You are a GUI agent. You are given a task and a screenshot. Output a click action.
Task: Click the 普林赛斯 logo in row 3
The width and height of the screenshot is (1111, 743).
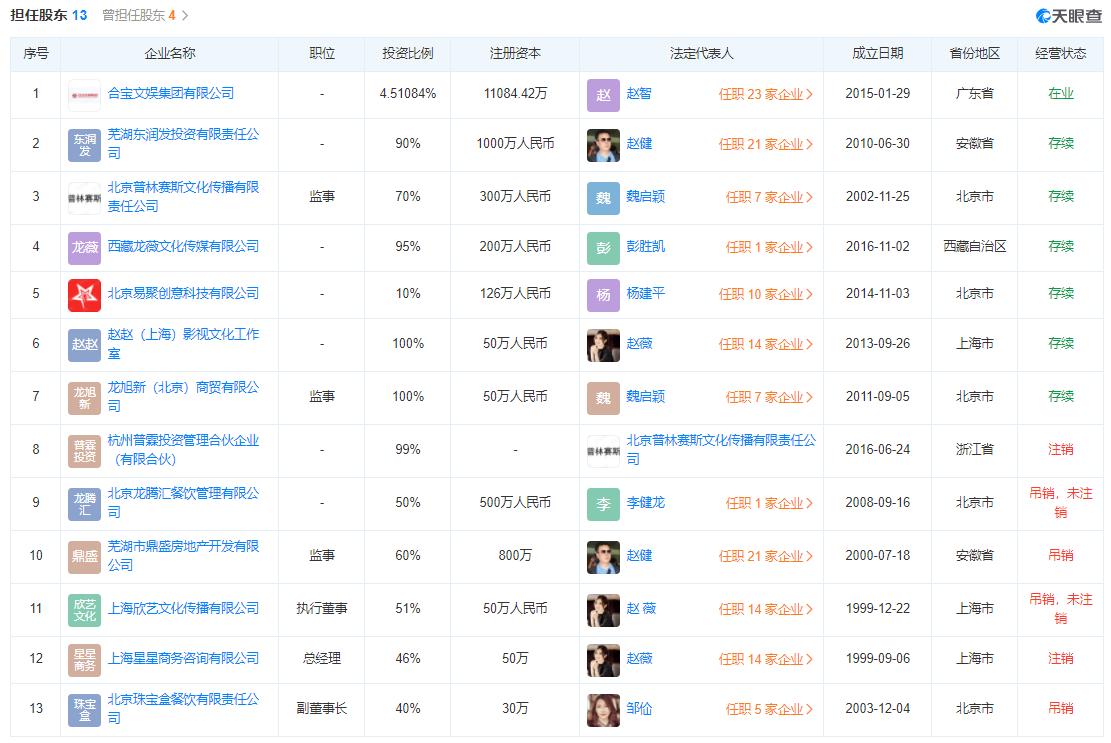(x=84, y=198)
